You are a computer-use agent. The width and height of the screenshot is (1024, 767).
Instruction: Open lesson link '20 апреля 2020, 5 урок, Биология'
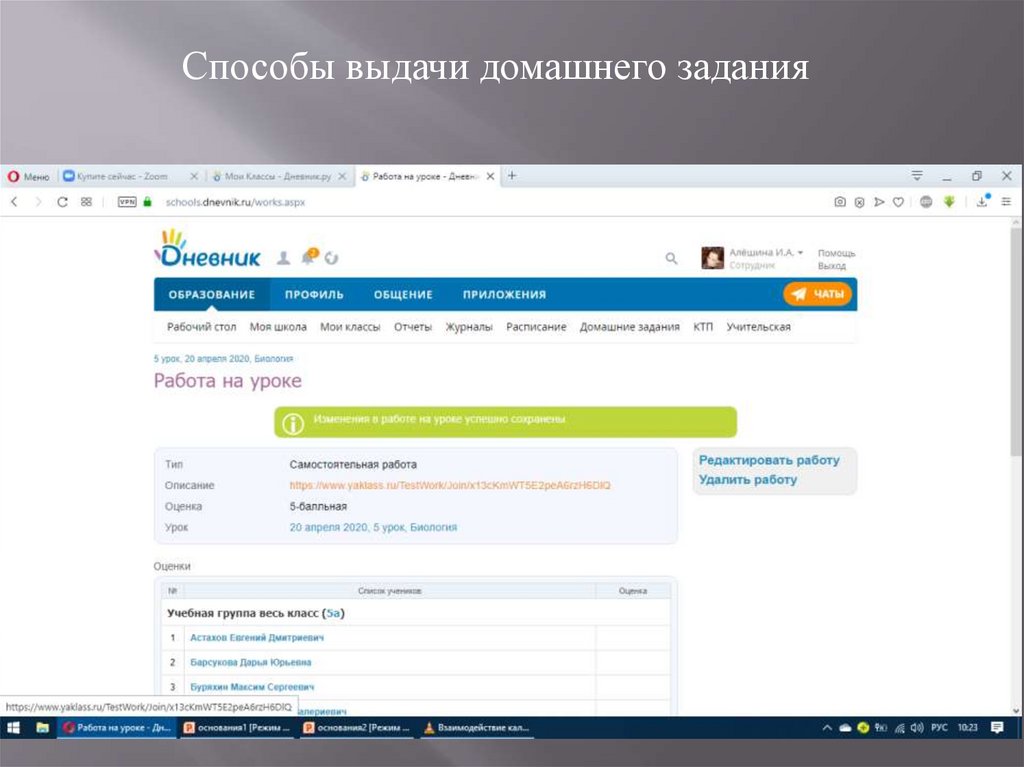coord(373,527)
